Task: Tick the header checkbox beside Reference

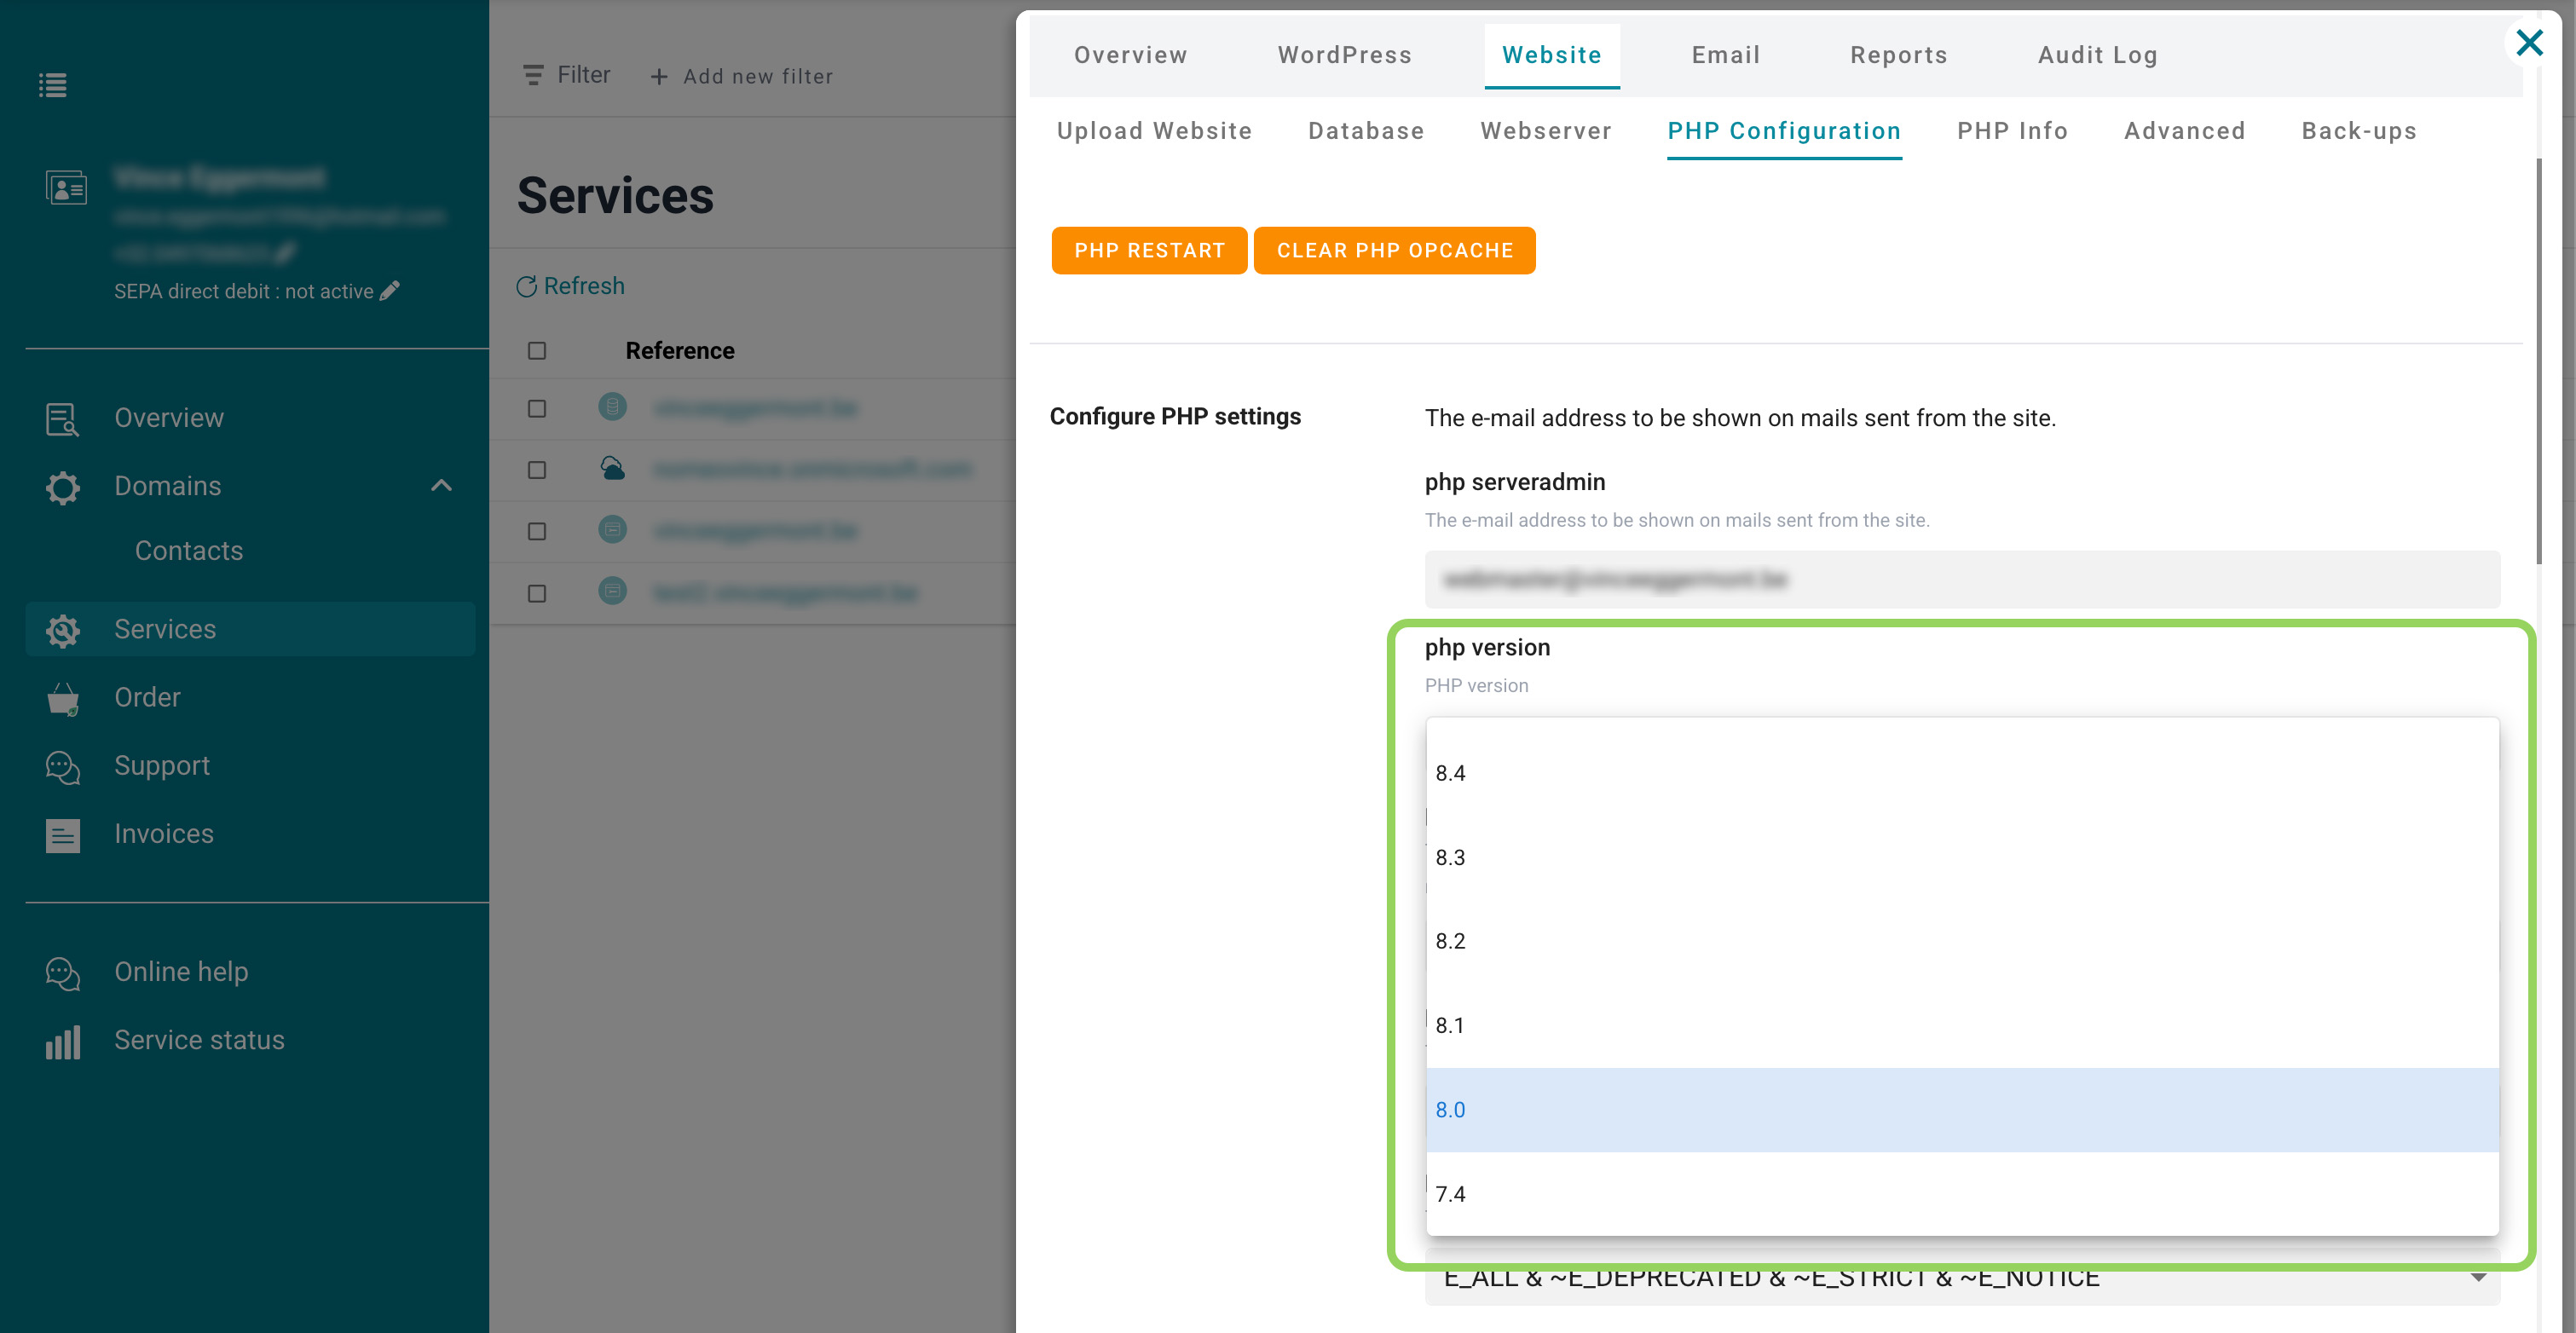Action: pyautogui.click(x=537, y=351)
